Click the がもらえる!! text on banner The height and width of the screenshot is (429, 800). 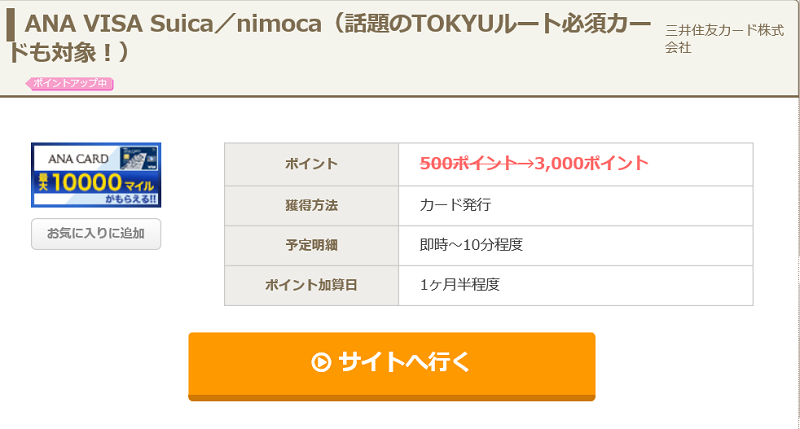pos(131,199)
